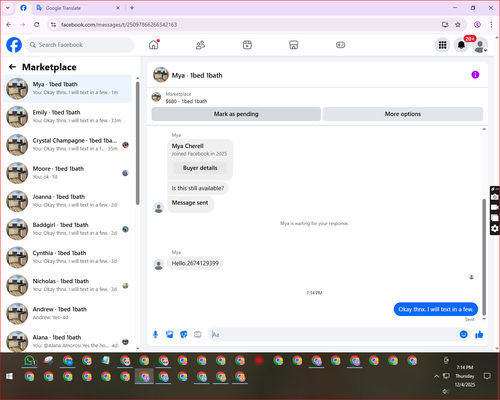Open Emily 1bed 1bath conversation
Screen dimensions: 500x400
[x=68, y=116]
